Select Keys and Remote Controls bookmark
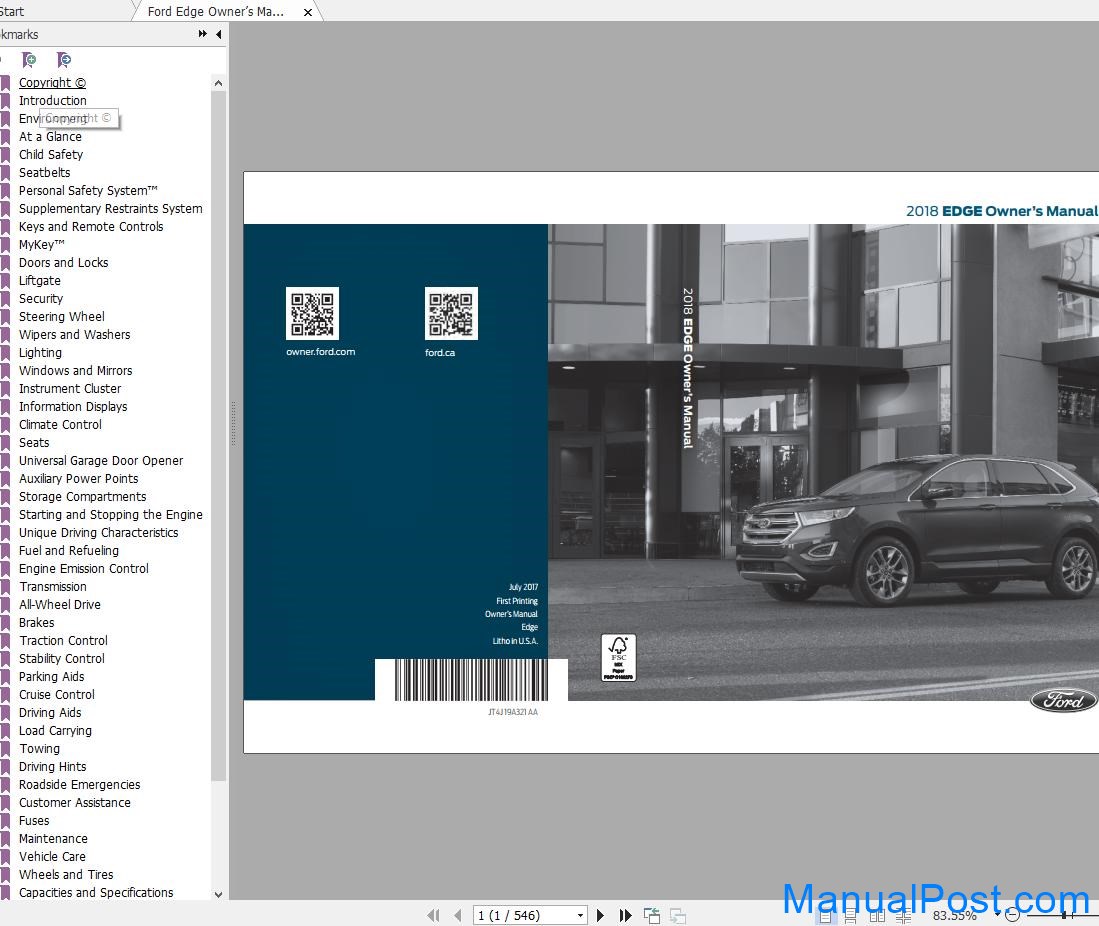 coord(91,226)
